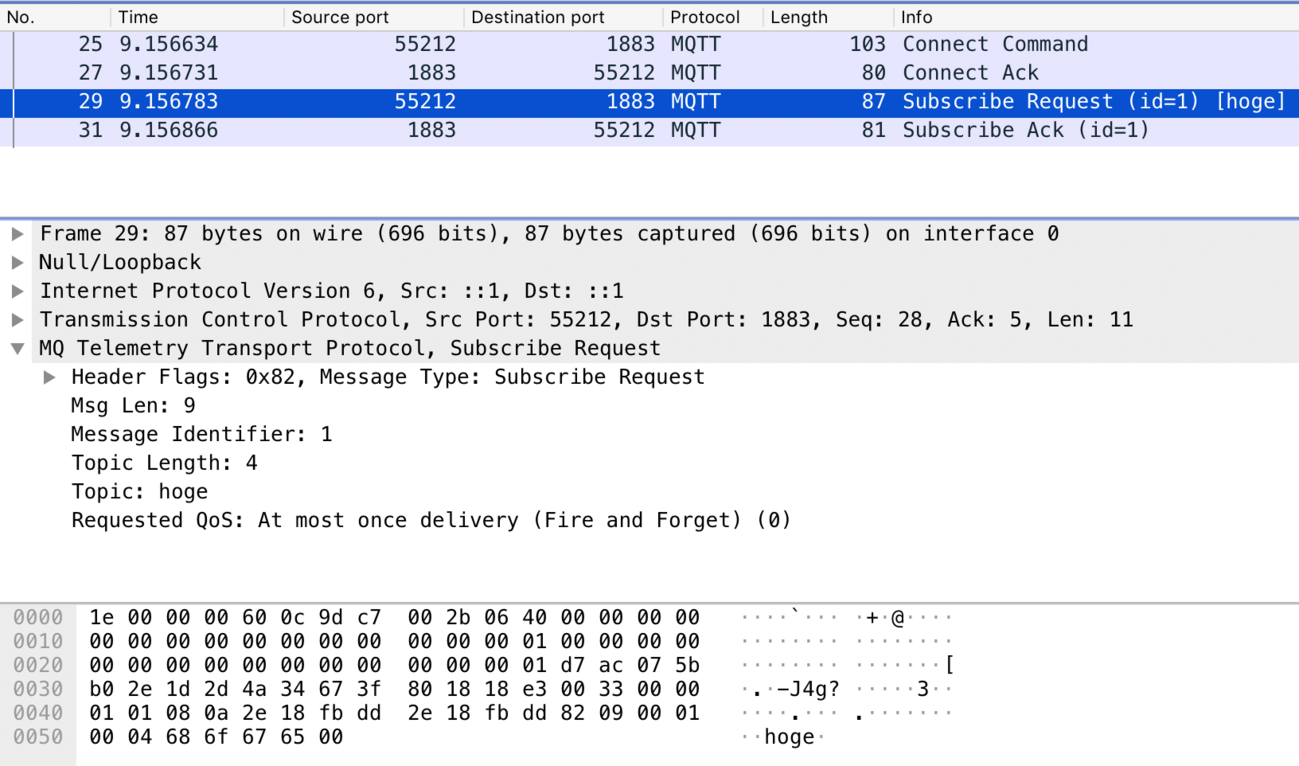The image size is (1299, 766).
Task: Select the Subscribe Ack (id=1) packet
Action: [650, 130]
